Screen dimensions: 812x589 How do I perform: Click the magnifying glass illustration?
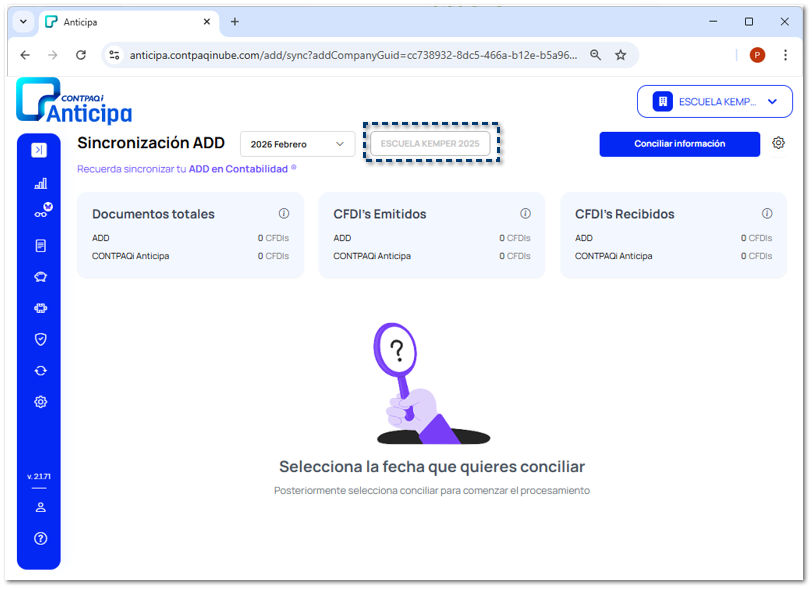point(432,383)
